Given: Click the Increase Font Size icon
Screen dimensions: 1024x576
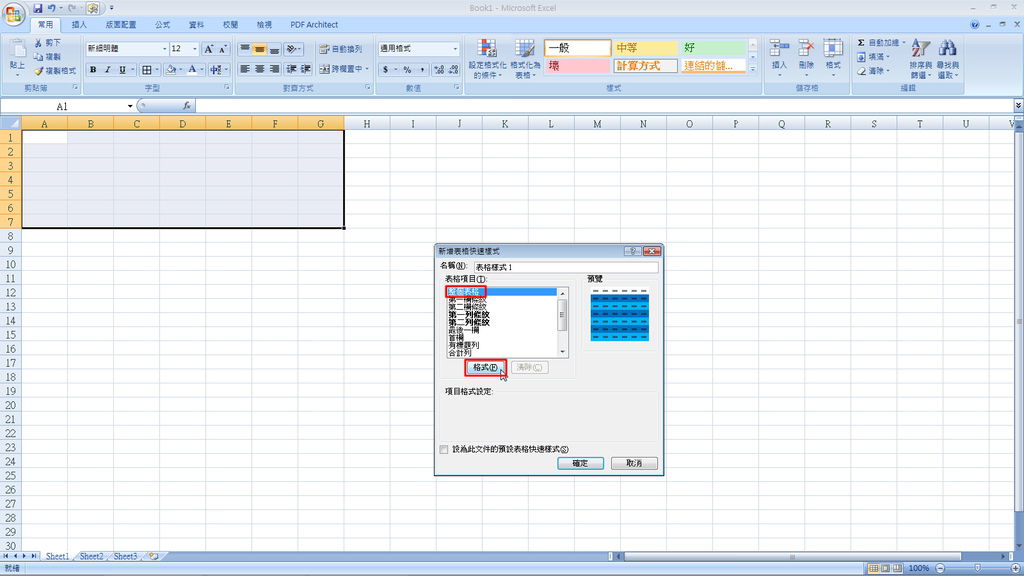Looking at the screenshot, I should coord(208,49).
